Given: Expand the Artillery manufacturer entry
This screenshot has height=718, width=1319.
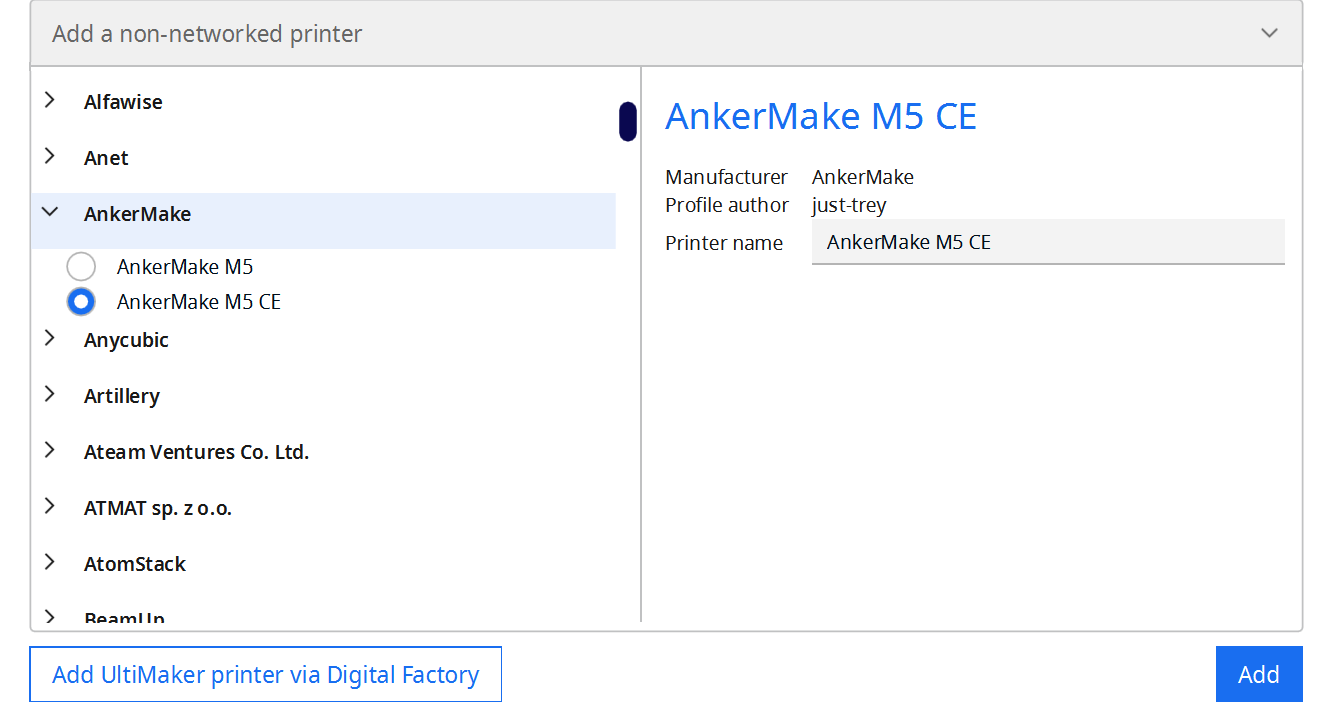Looking at the screenshot, I should 49,393.
